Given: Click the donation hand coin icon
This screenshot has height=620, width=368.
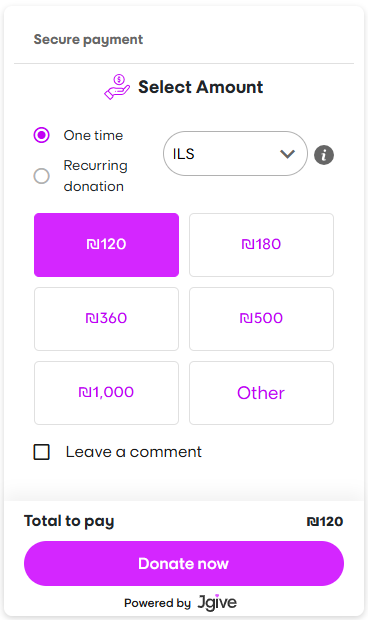Looking at the screenshot, I should click(117, 87).
